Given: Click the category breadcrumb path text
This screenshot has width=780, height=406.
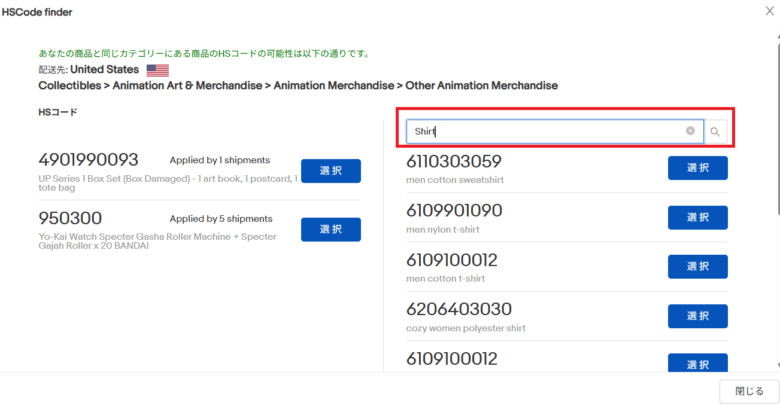Looking at the screenshot, I should point(297,86).
